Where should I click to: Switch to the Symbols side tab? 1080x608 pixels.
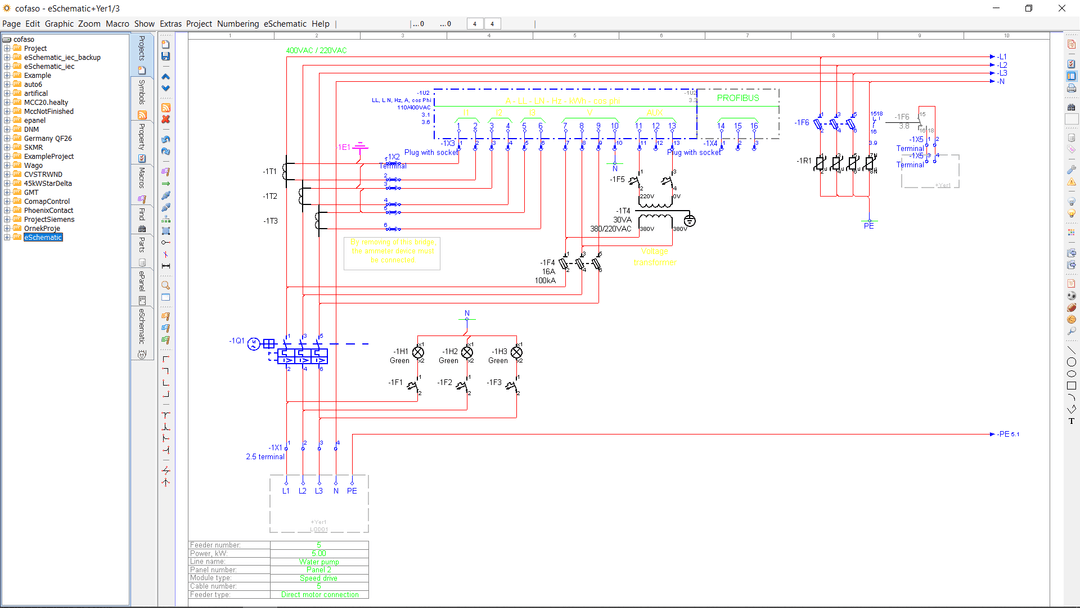(141, 99)
